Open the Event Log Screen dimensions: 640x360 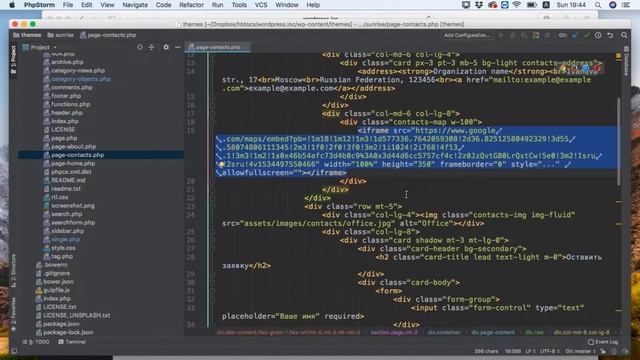[x=603, y=342]
